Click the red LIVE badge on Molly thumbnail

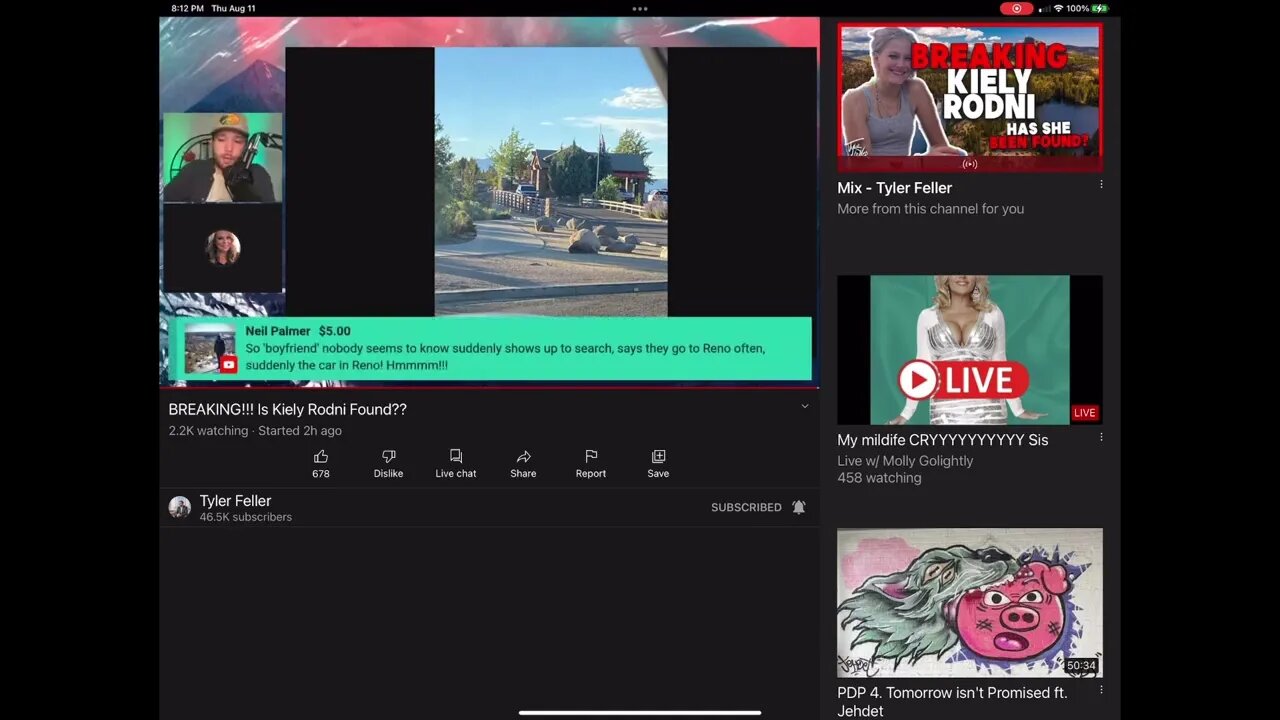pos(1085,412)
